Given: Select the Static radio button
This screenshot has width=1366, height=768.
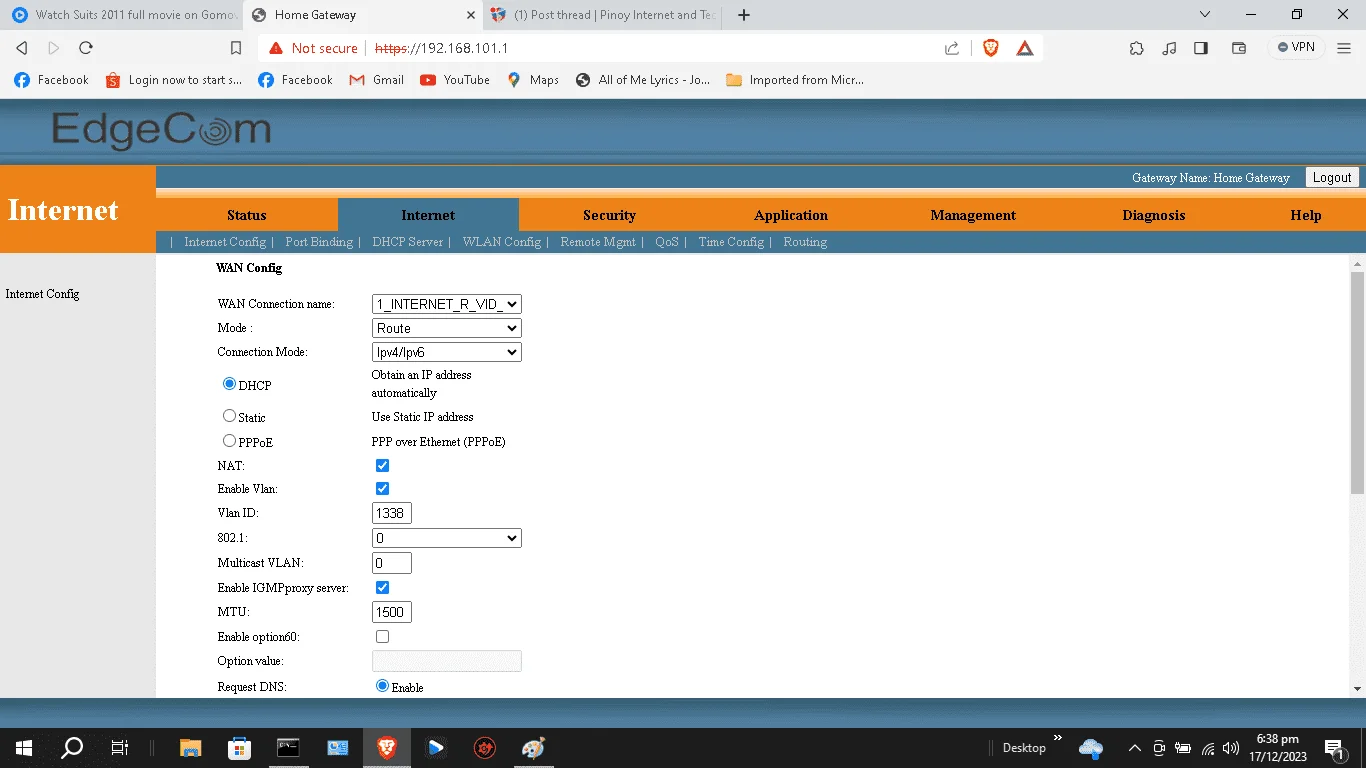Looking at the screenshot, I should 229,415.
